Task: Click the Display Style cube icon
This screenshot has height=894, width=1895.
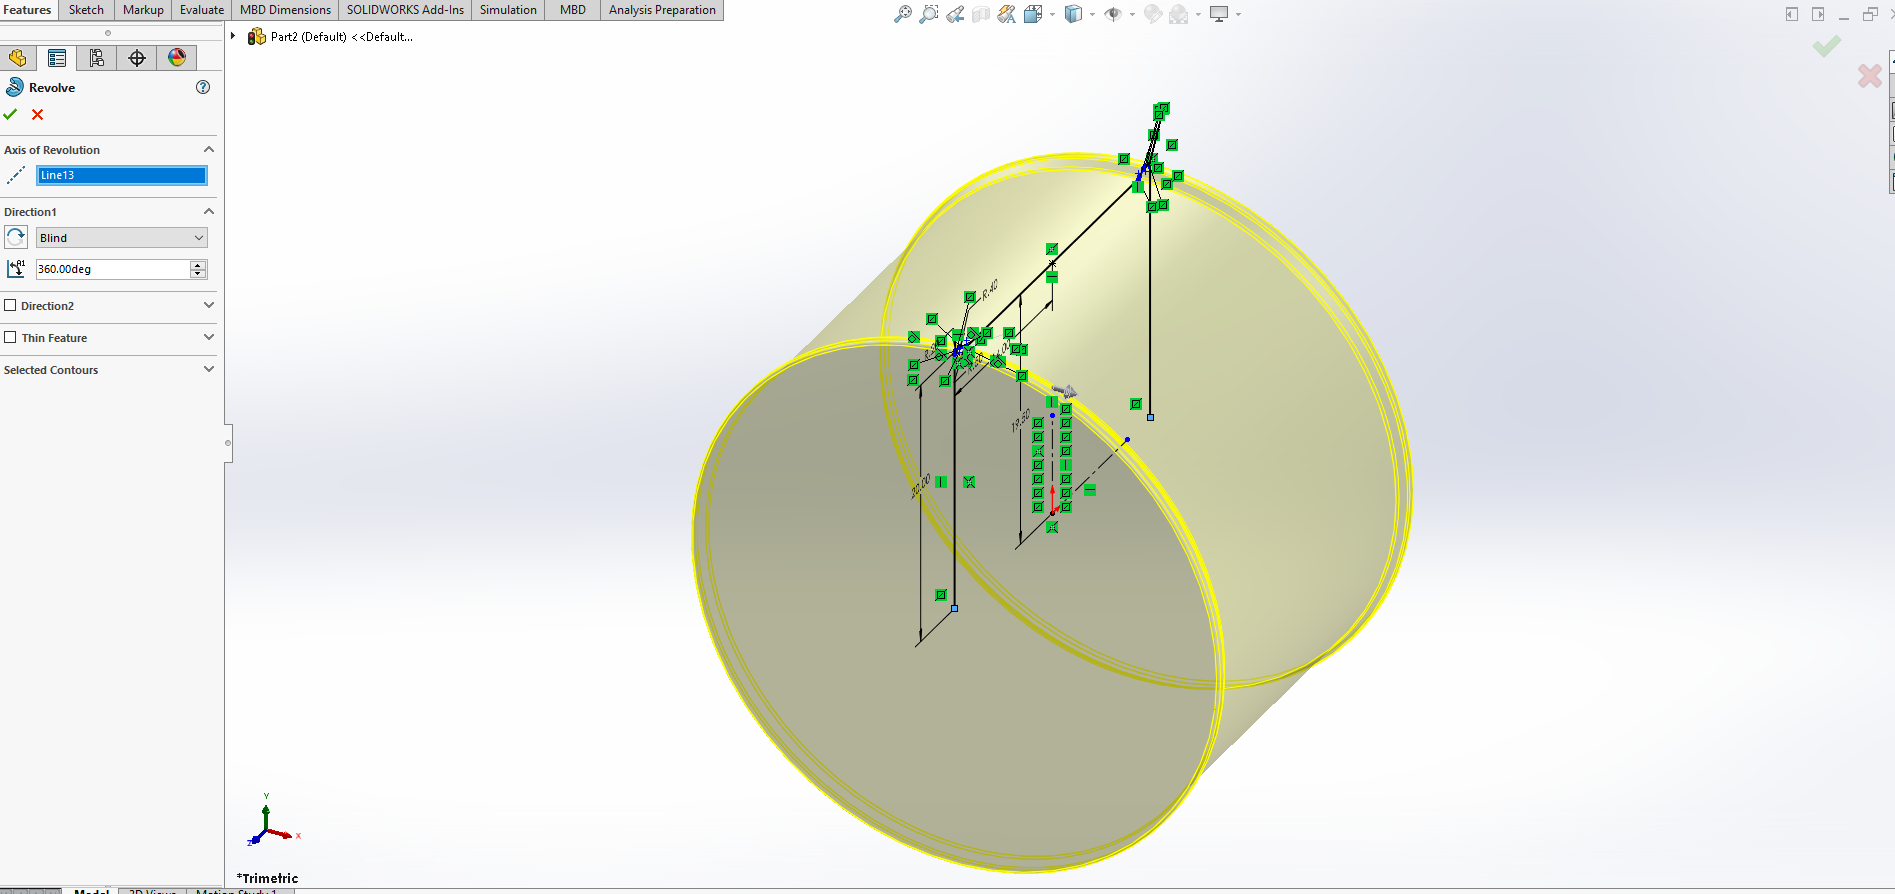Action: click(1073, 14)
